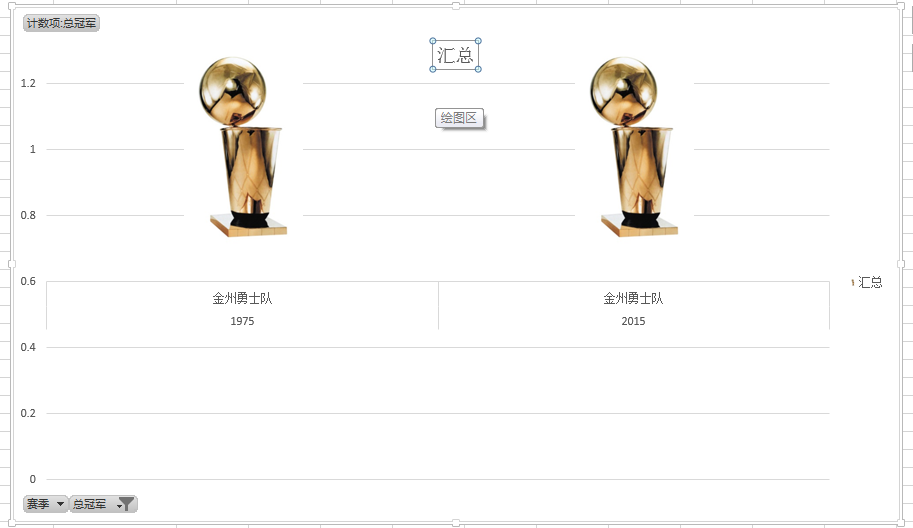Click the chart's bottom-center resize handle
The width and height of the screenshot is (913, 528).
[x=456, y=523]
